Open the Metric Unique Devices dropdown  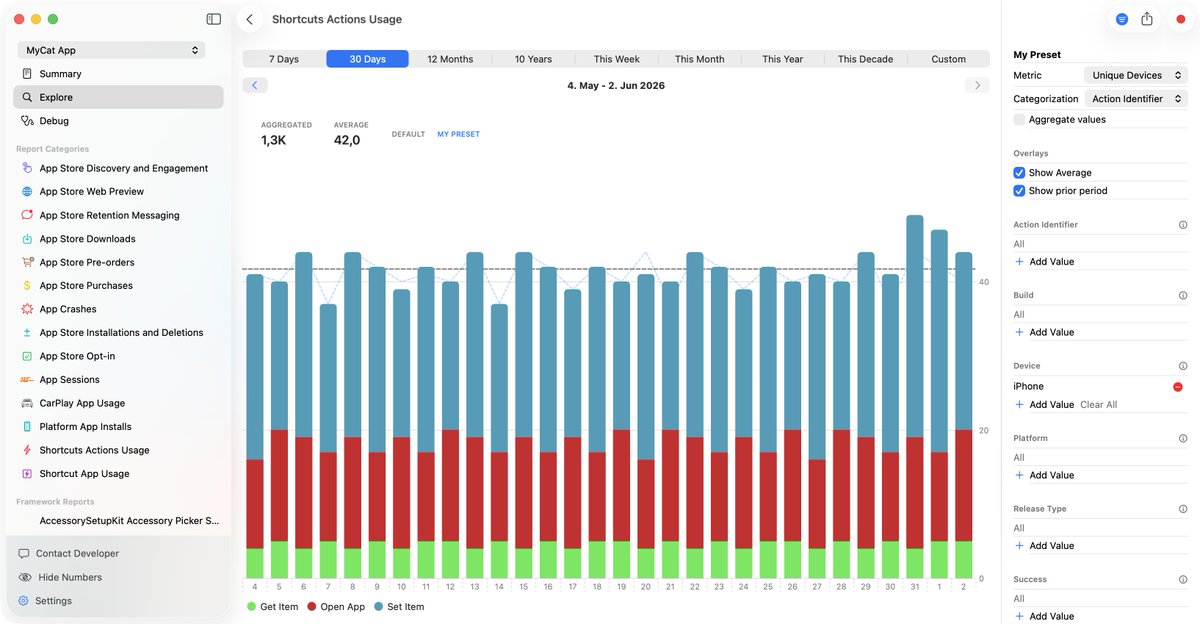(1136, 75)
